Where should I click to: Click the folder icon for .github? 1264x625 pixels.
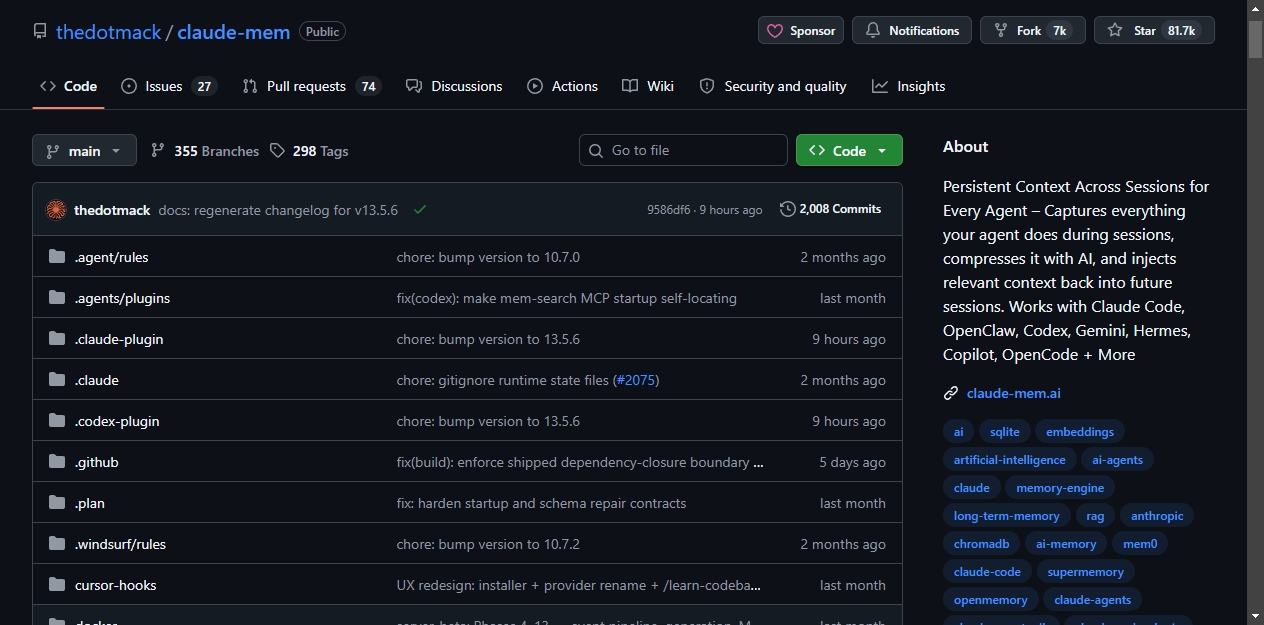coord(57,462)
